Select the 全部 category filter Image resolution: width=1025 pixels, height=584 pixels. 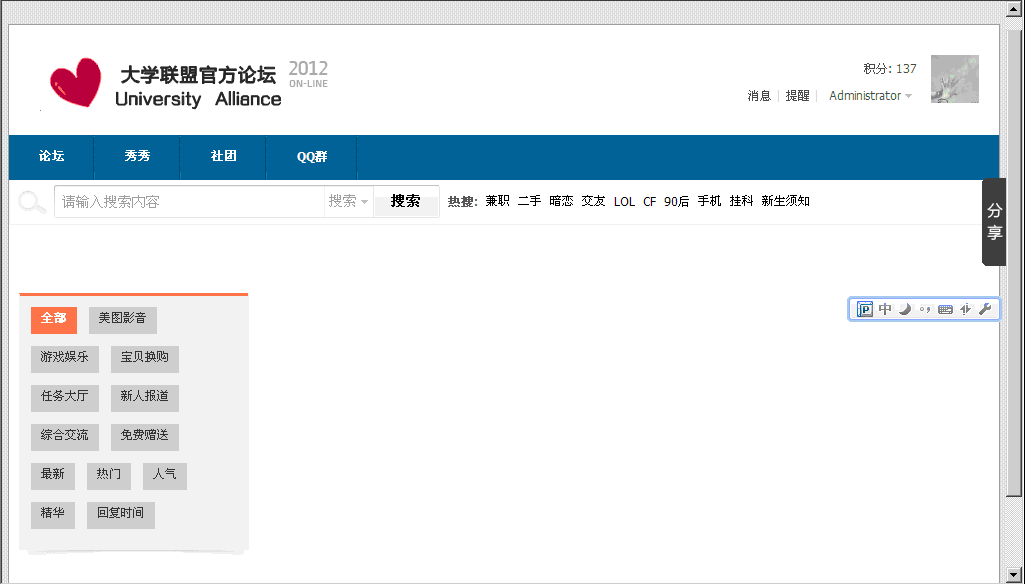tap(54, 320)
